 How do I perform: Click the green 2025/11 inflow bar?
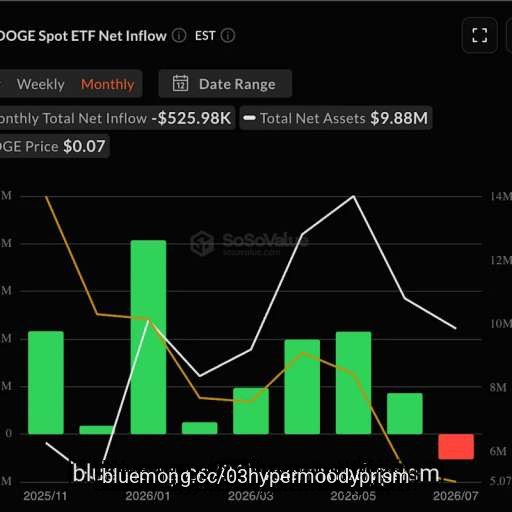click(46, 383)
